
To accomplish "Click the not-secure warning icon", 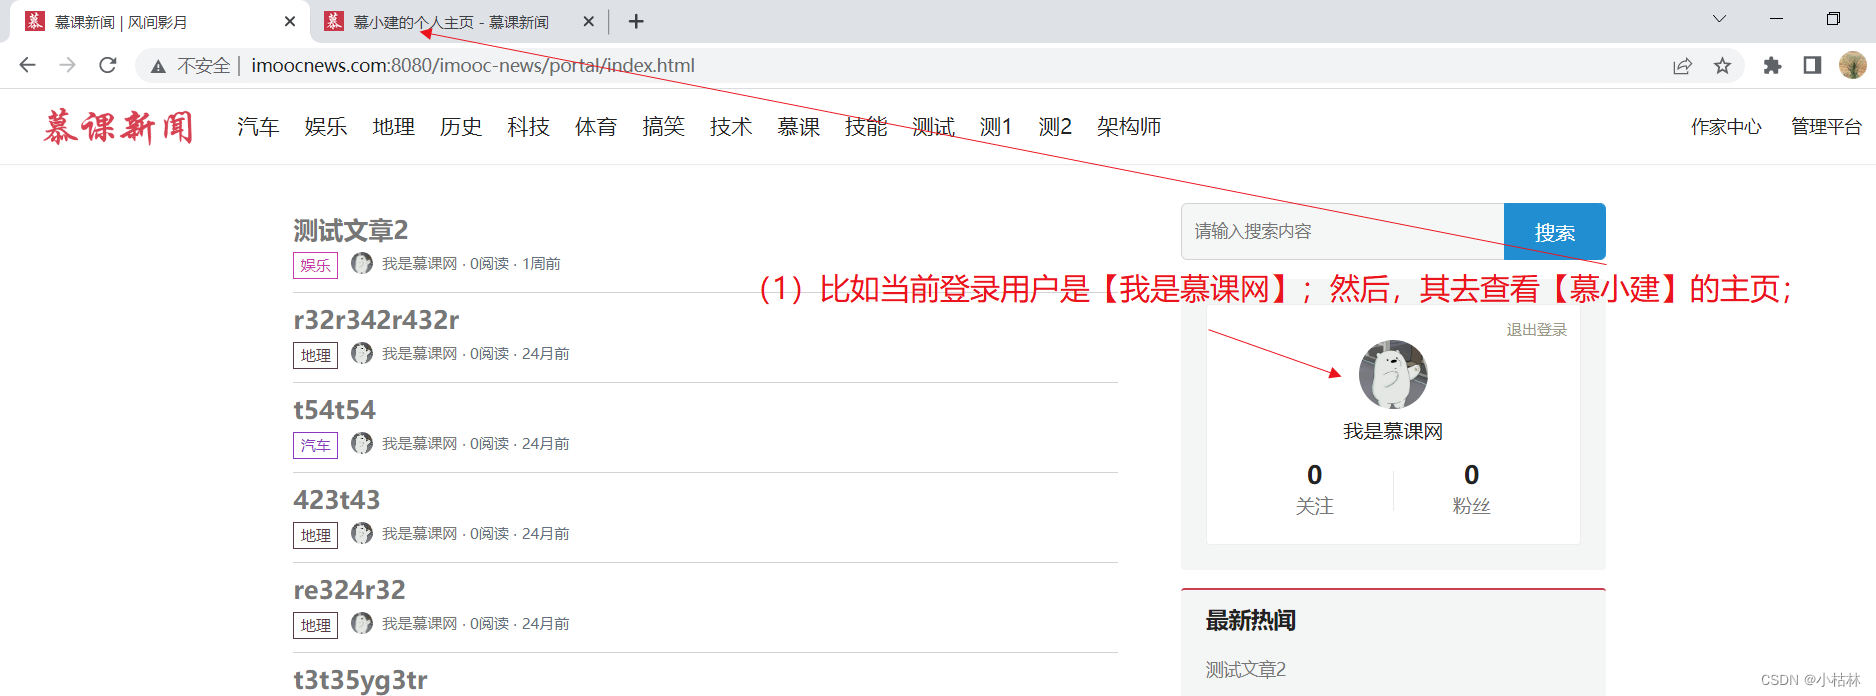I will [x=158, y=66].
